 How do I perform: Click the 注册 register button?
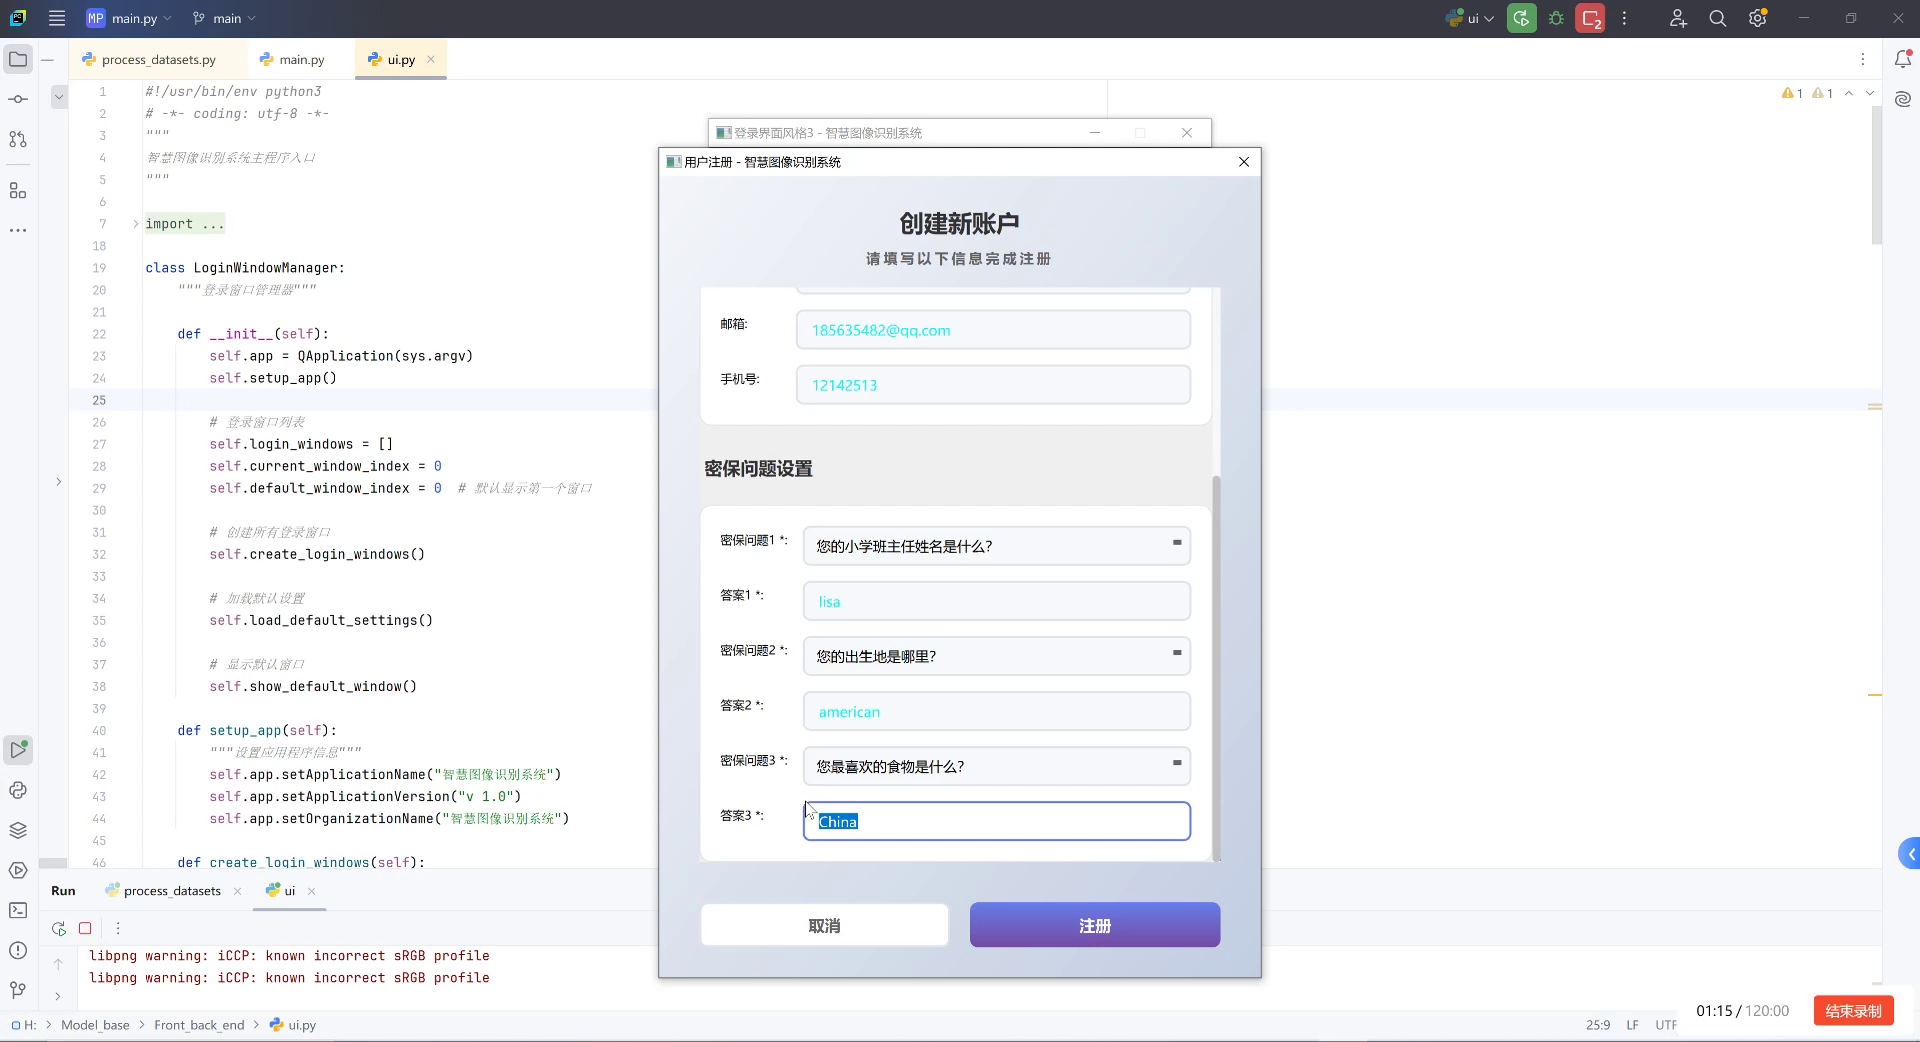click(1094, 924)
